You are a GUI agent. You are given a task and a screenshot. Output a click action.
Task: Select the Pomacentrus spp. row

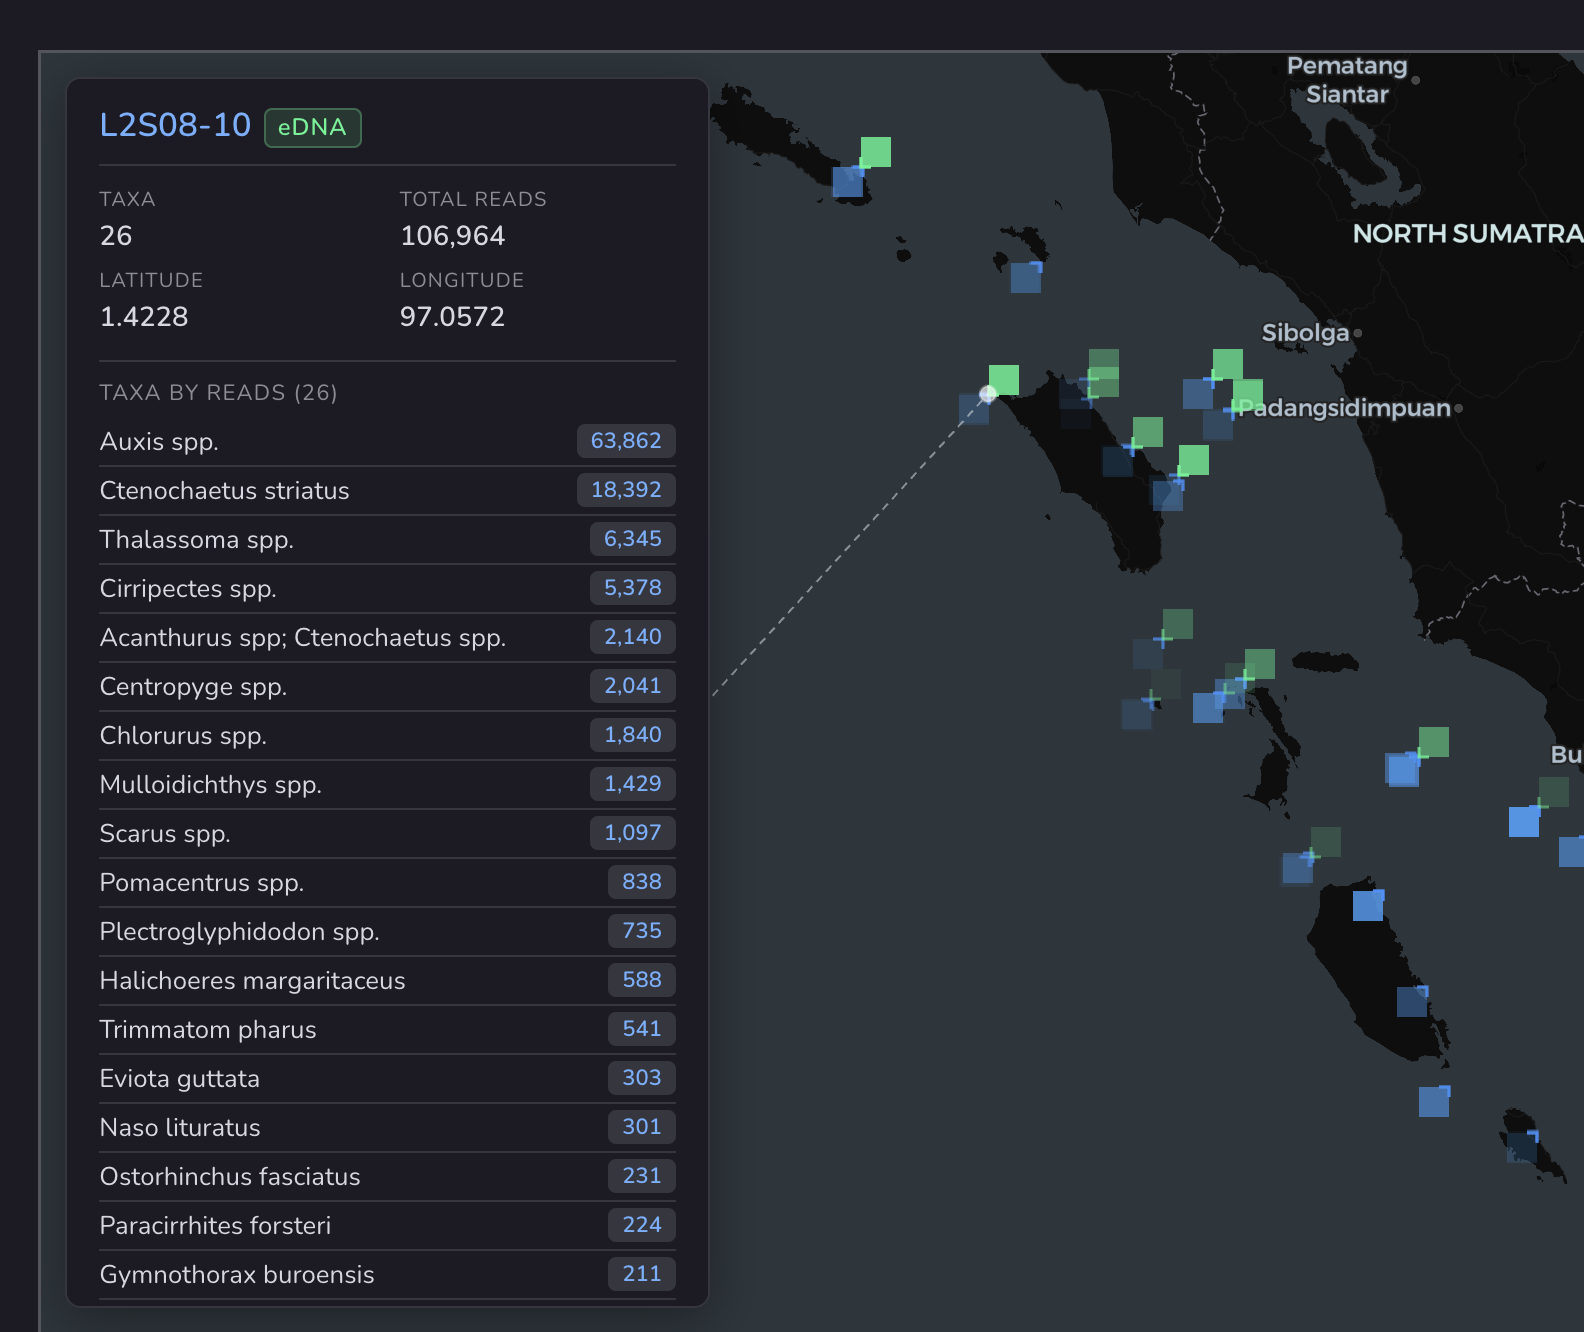387,882
